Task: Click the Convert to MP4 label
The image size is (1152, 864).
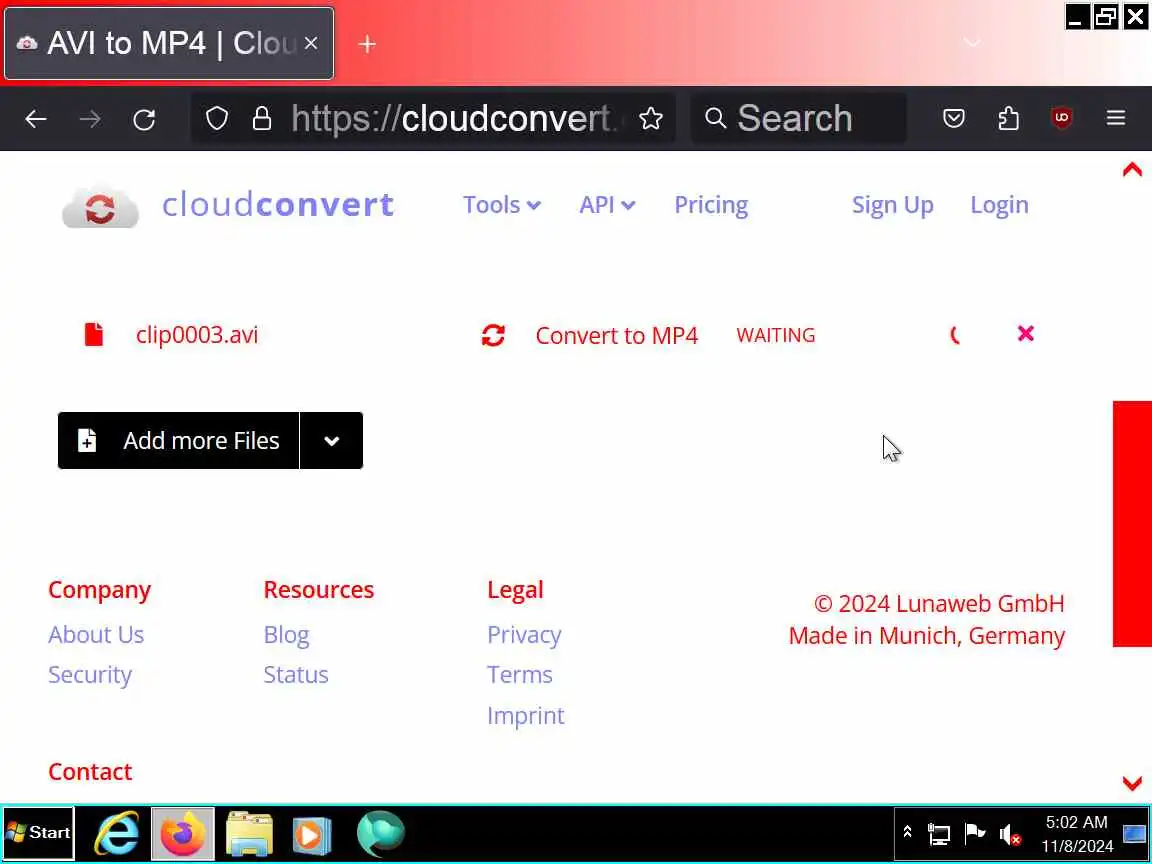Action: pyautogui.click(x=616, y=336)
